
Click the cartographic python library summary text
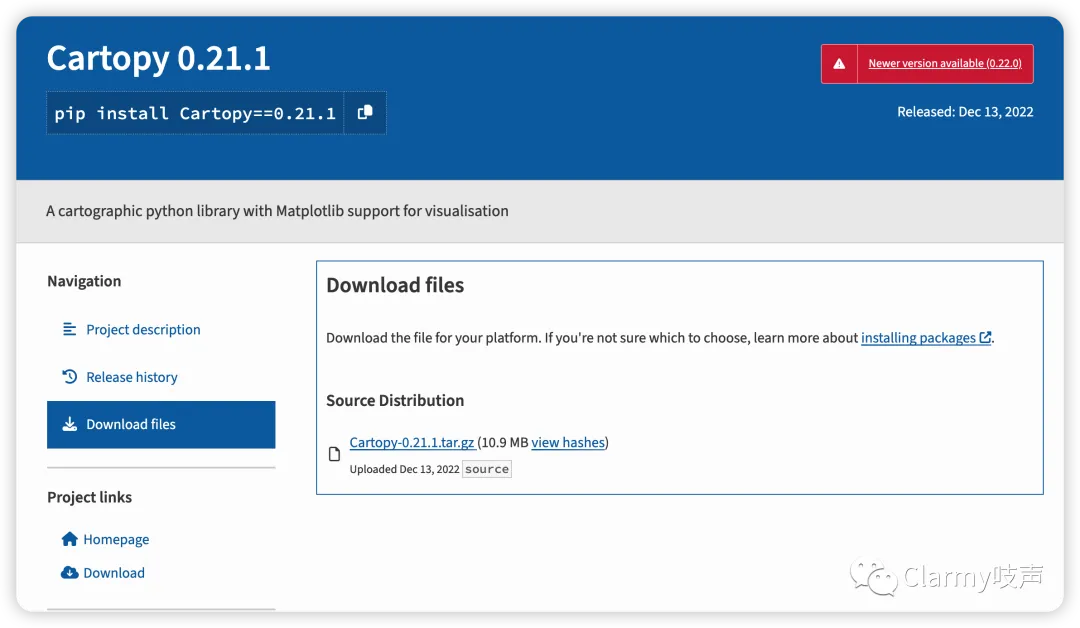[x=277, y=211]
